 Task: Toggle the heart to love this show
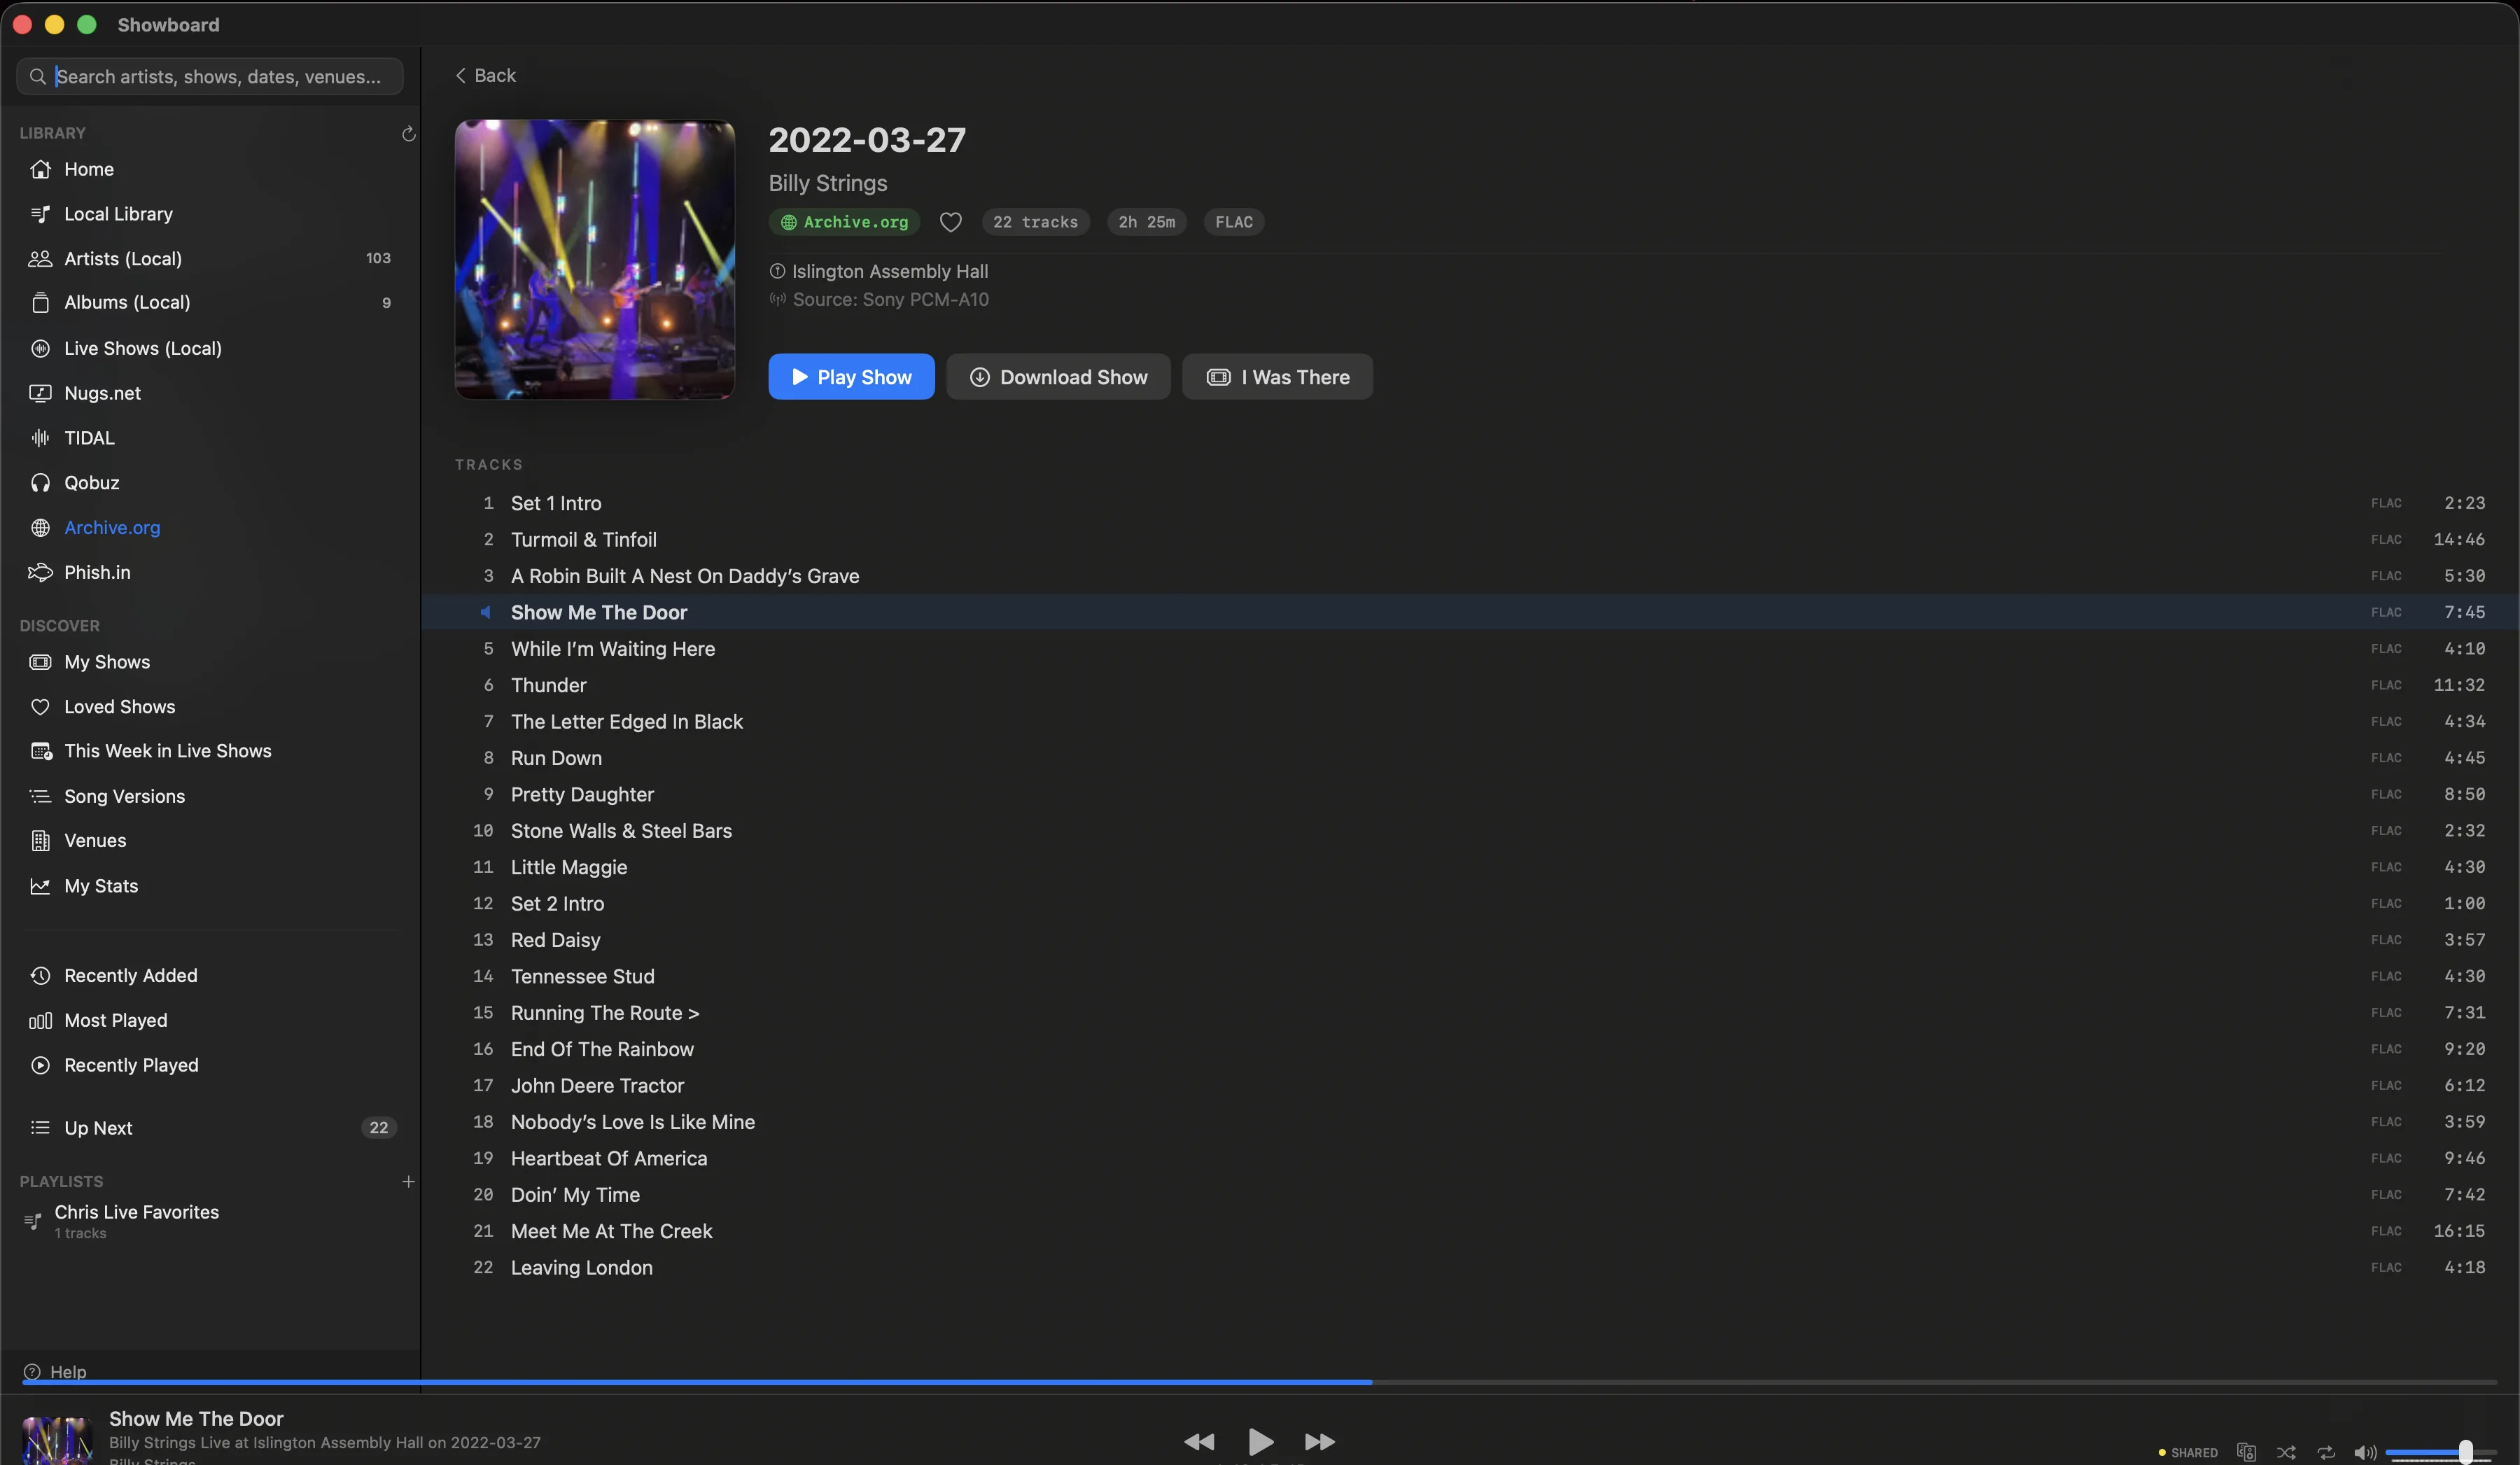[x=950, y=222]
